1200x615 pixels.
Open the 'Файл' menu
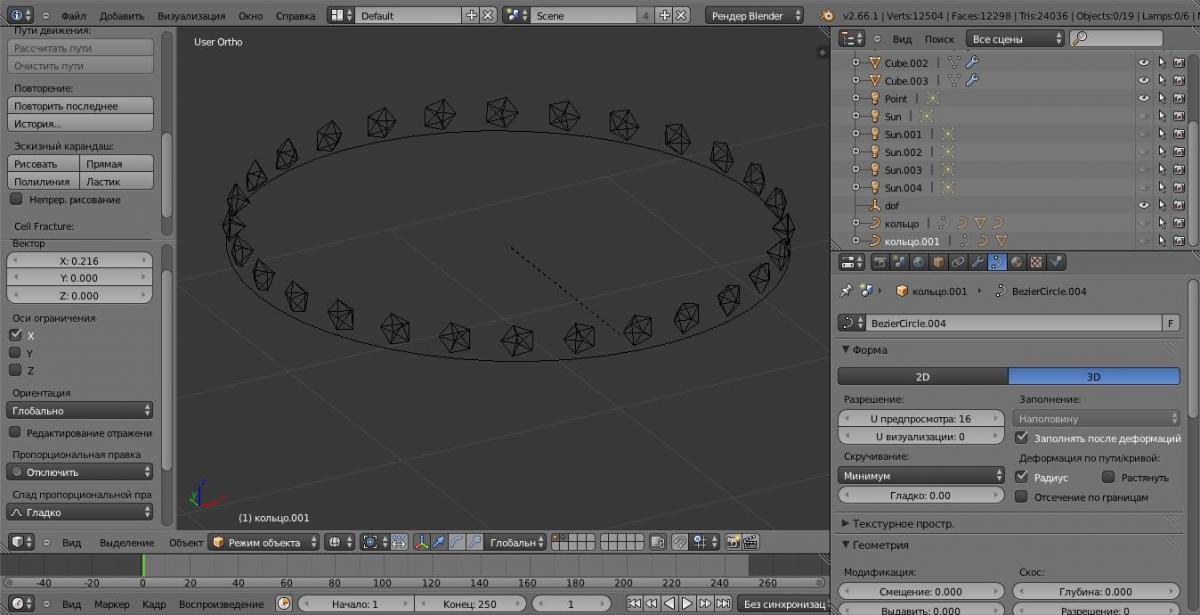[x=73, y=16]
